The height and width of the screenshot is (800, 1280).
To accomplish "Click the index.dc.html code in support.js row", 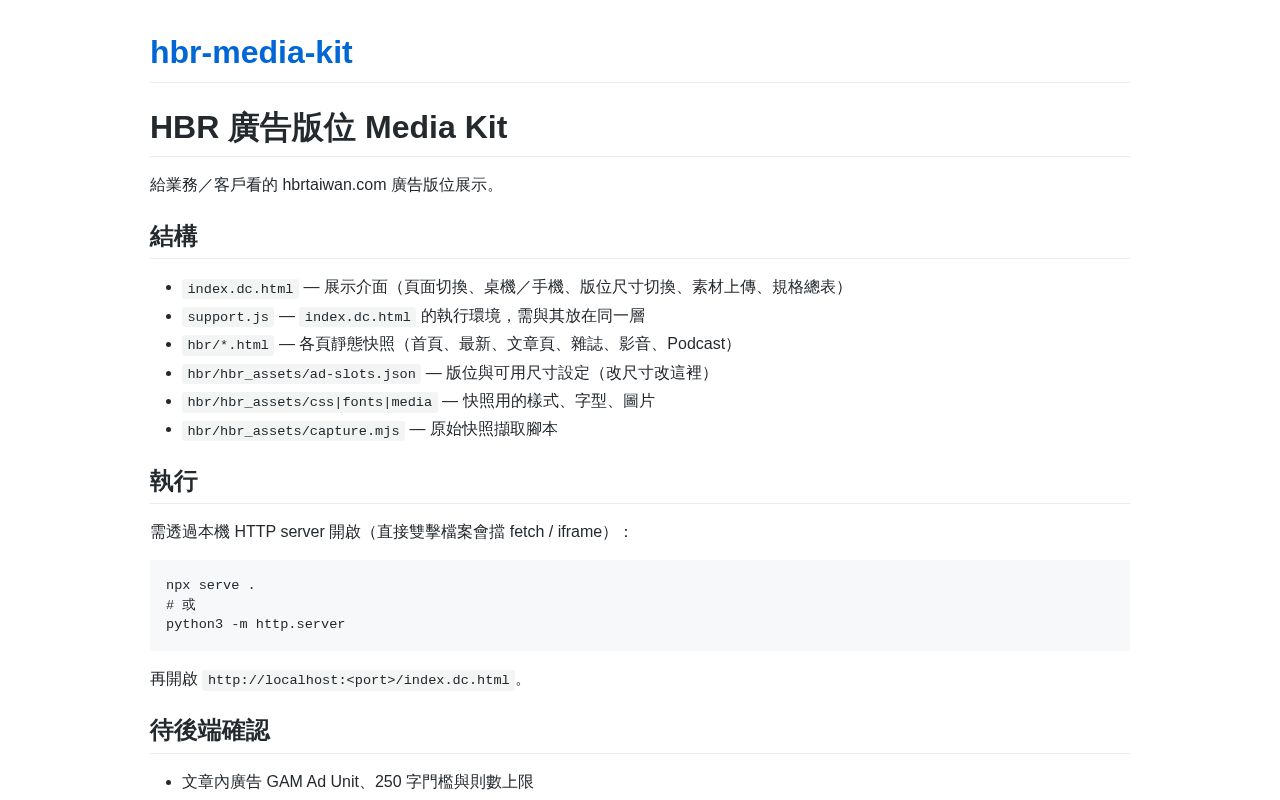I will (x=358, y=317).
